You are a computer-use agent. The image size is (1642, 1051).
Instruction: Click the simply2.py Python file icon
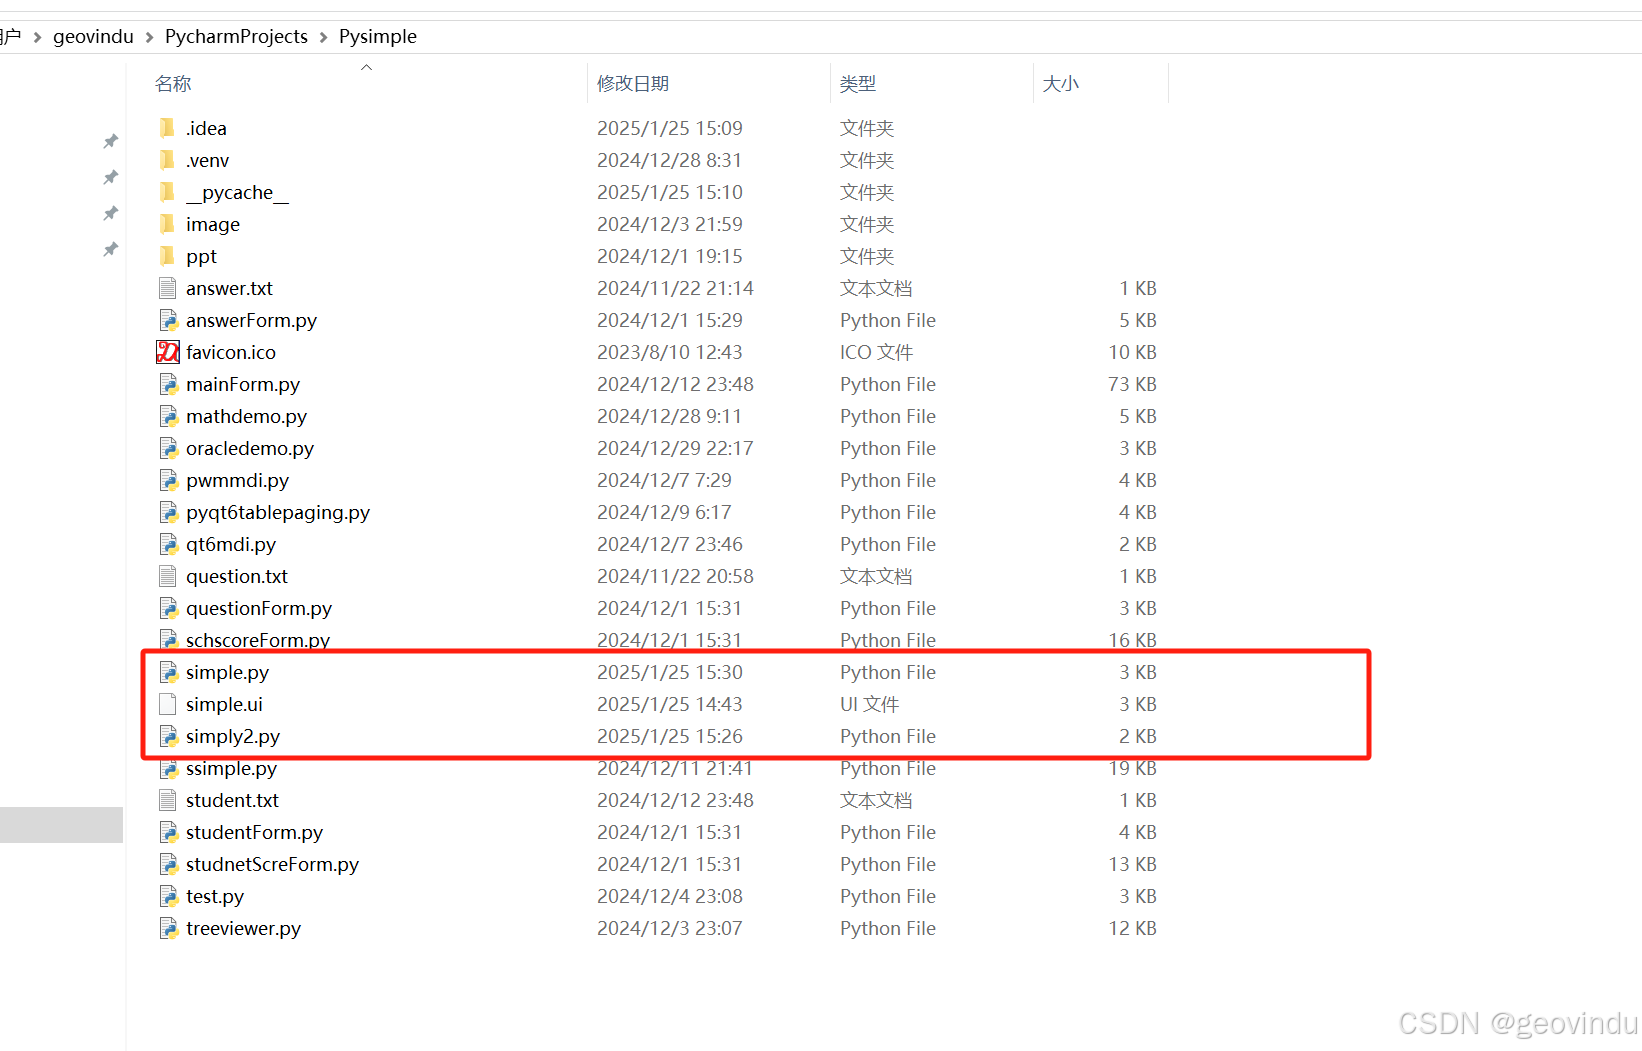tap(168, 736)
